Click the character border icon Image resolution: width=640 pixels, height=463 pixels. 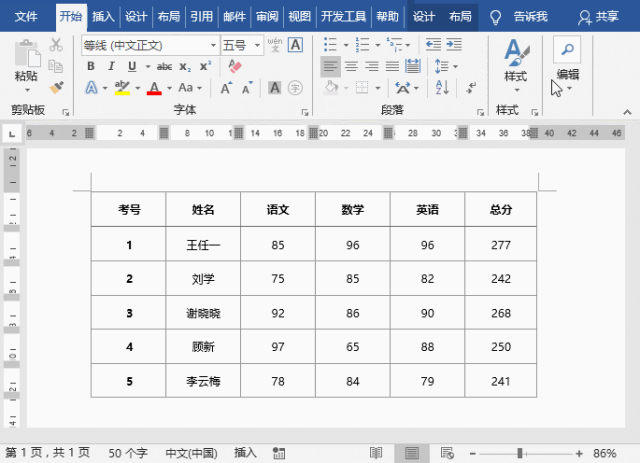pos(296,45)
